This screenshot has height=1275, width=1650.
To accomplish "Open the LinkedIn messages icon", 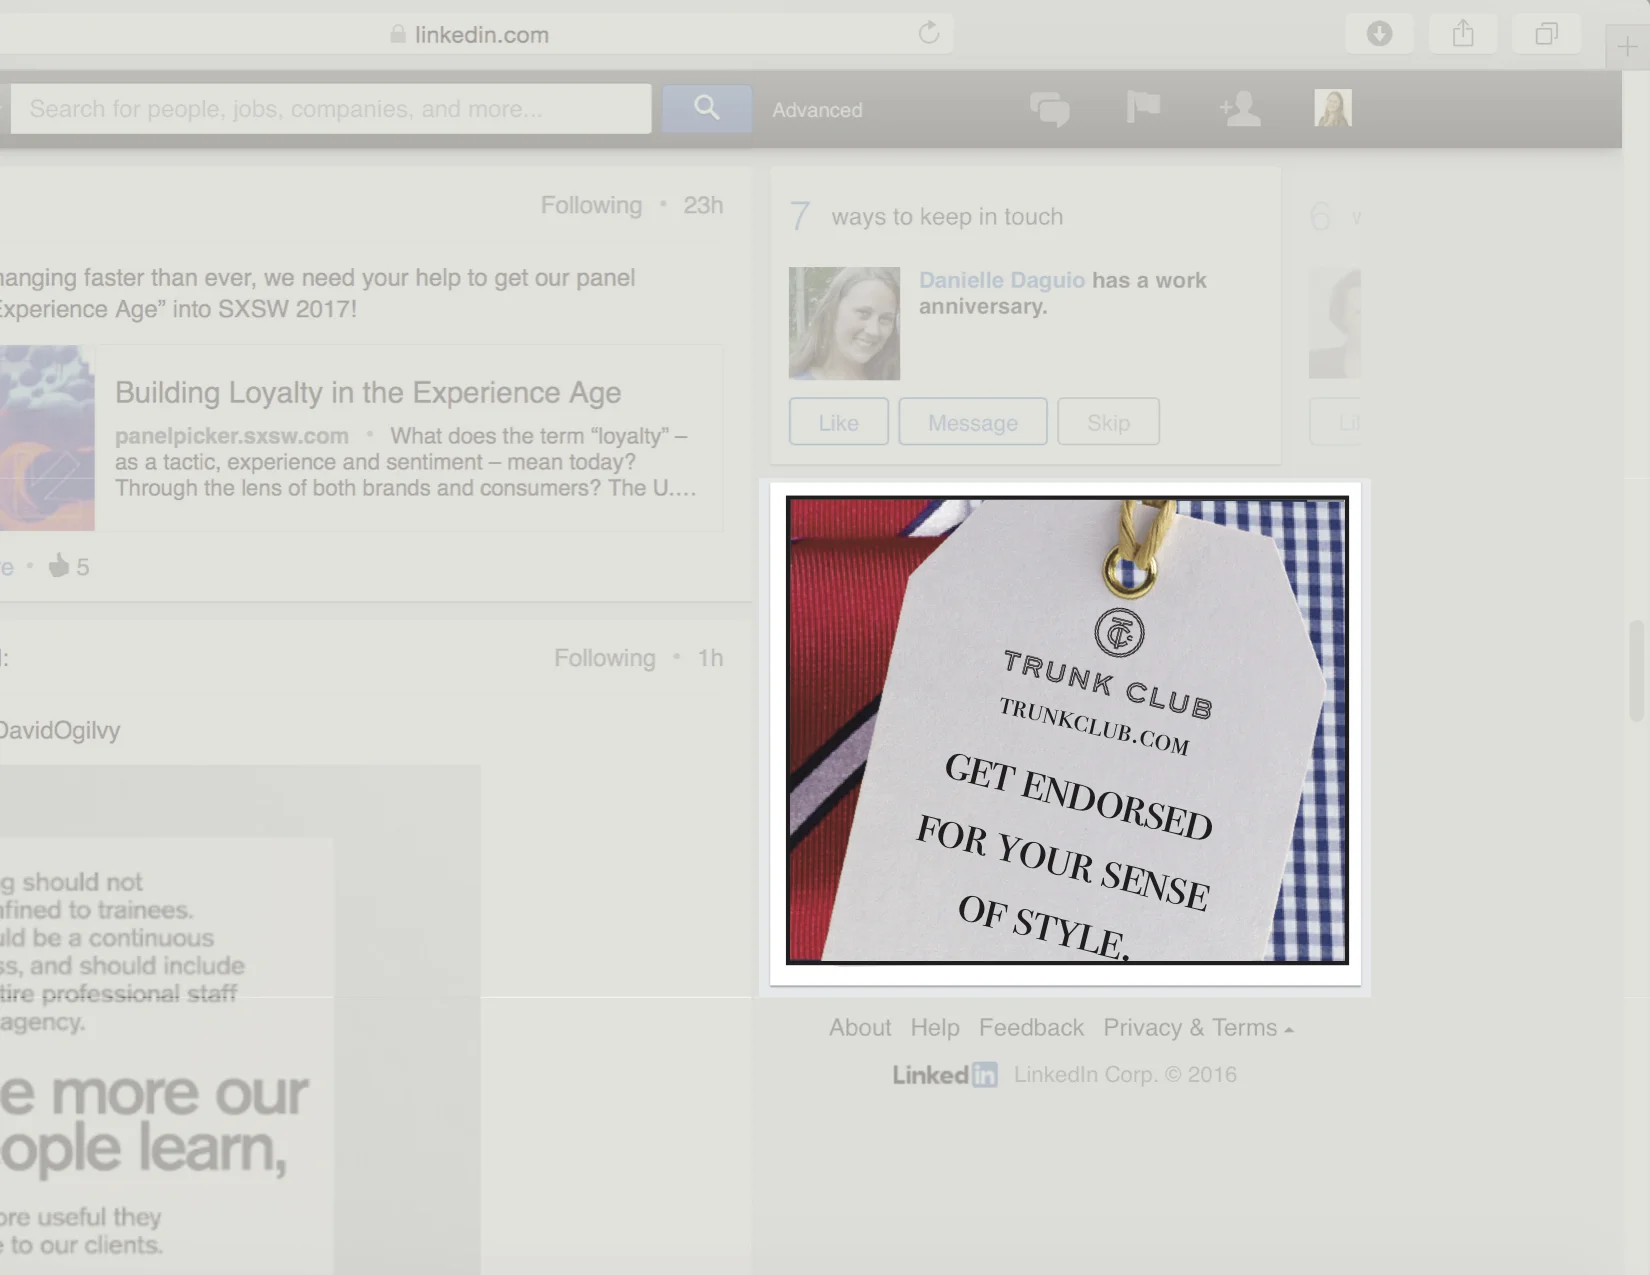I will point(1049,108).
